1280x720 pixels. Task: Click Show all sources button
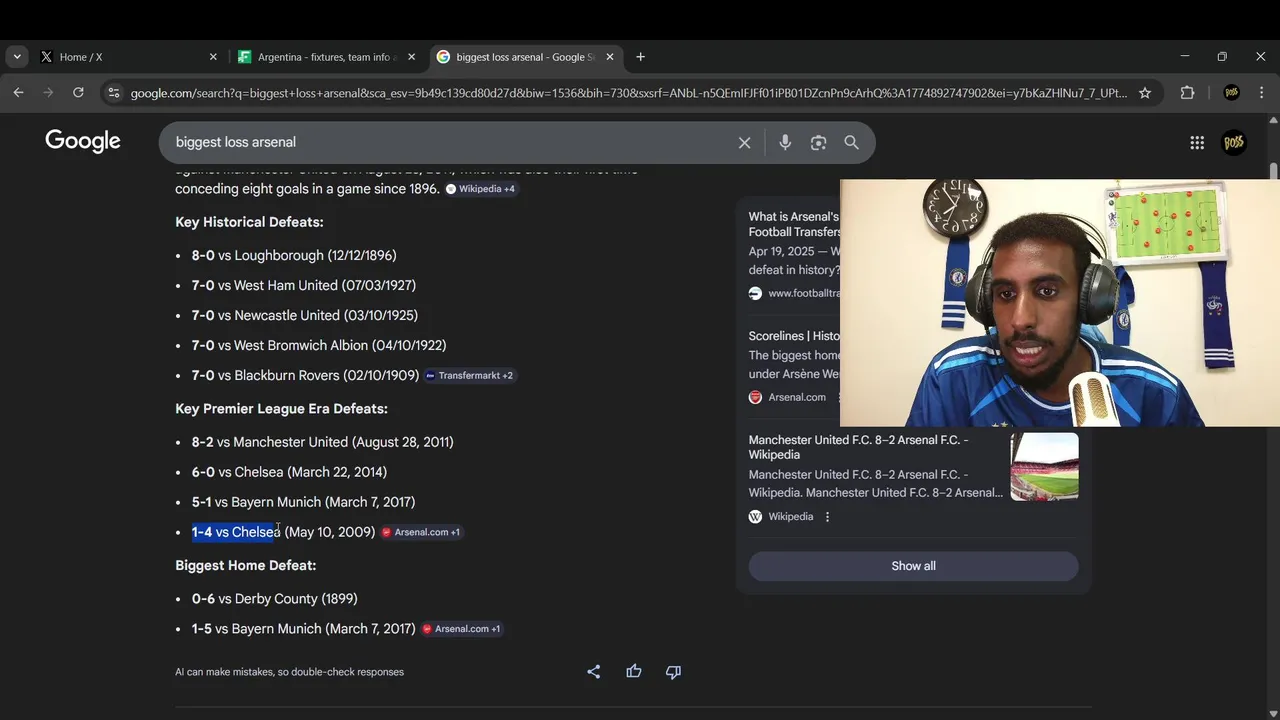(x=913, y=566)
